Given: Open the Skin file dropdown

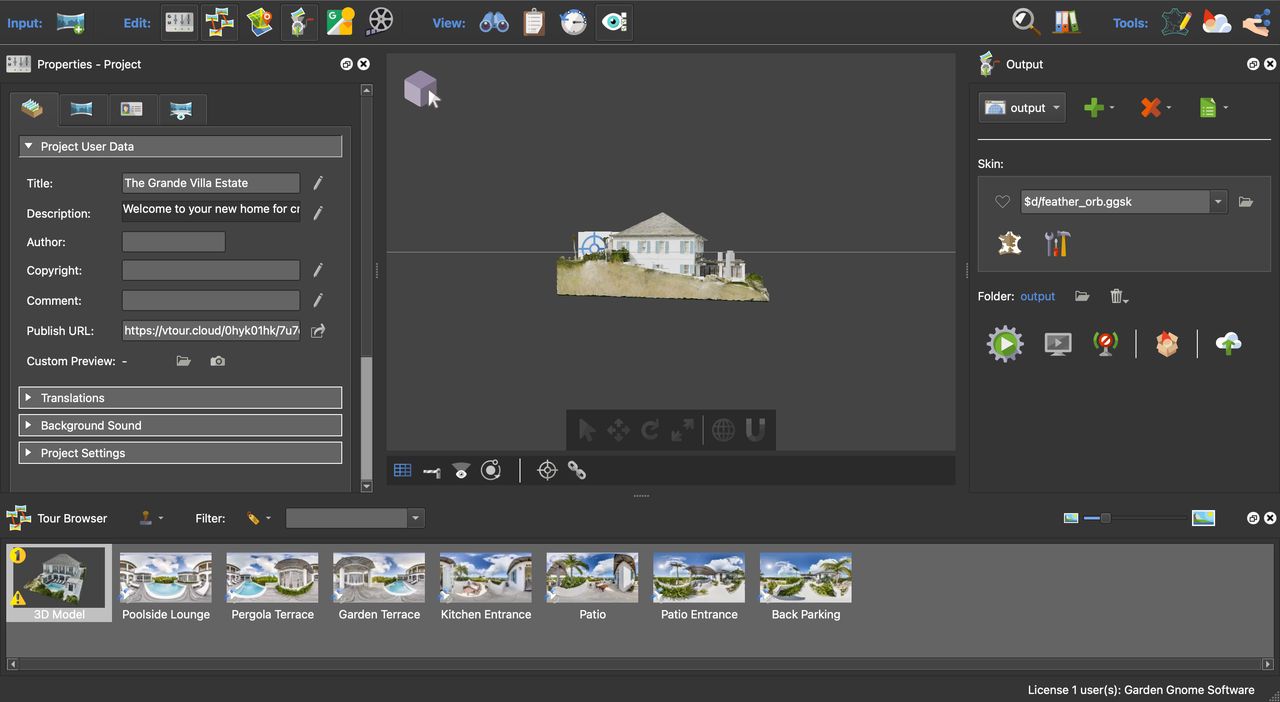Looking at the screenshot, I should [1217, 202].
